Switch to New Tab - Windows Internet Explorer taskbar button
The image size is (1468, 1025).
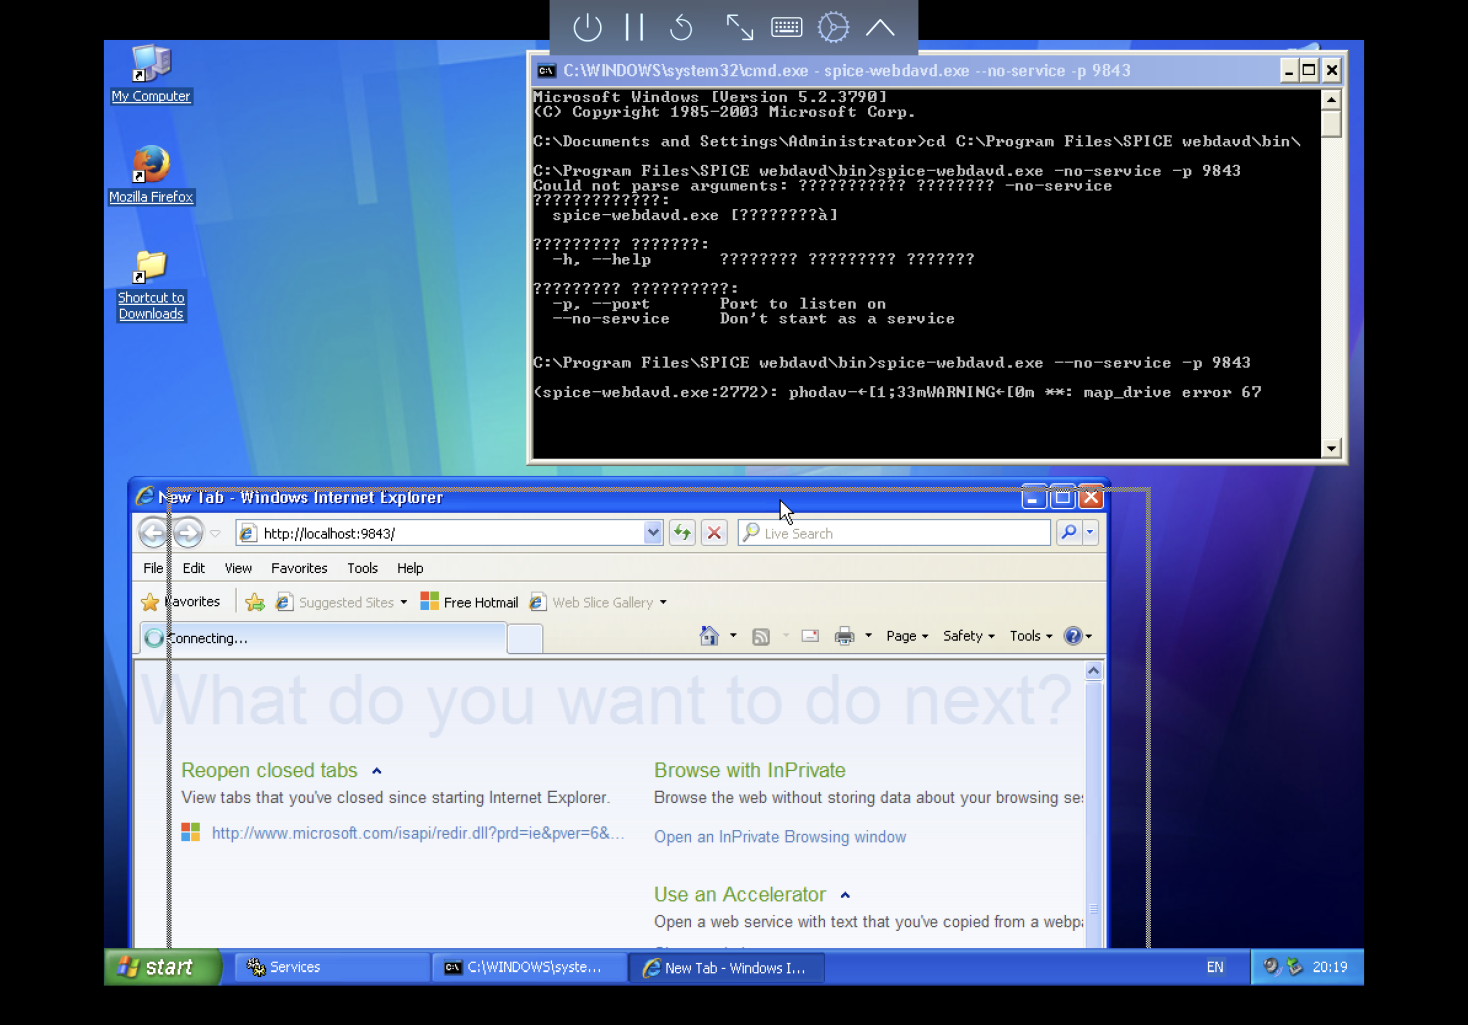[726, 967]
